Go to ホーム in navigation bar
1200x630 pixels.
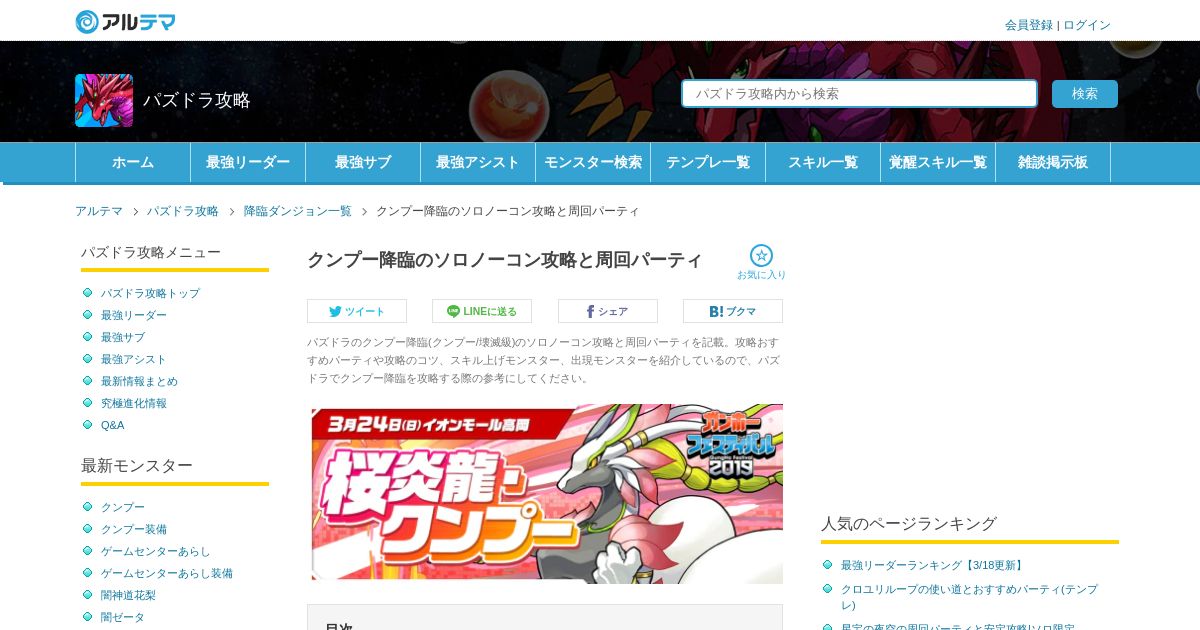[x=133, y=162]
